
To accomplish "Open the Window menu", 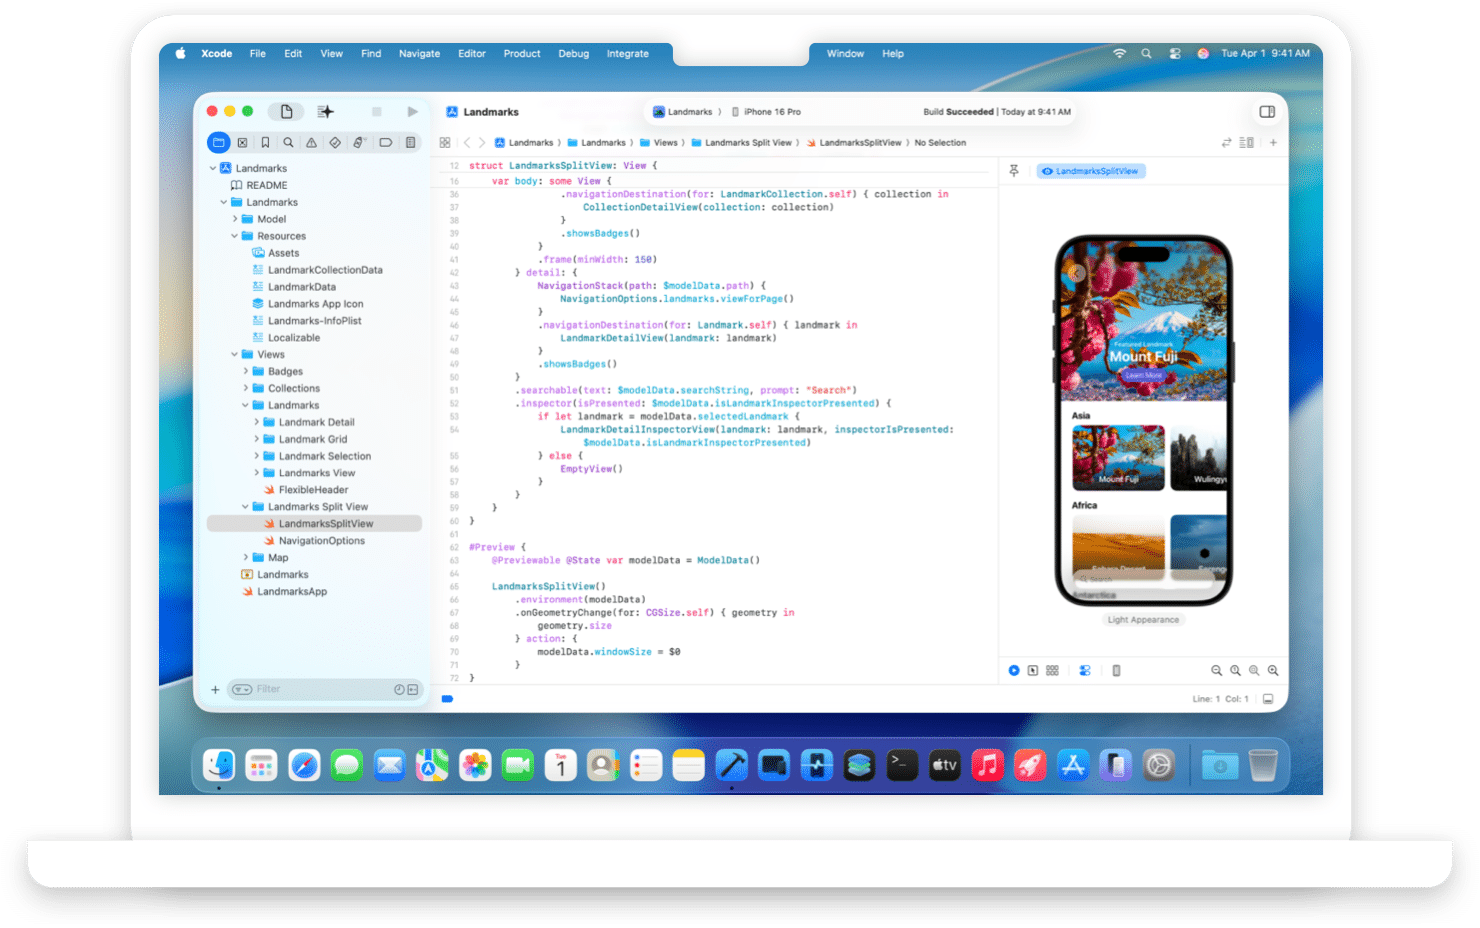I will click(x=845, y=54).
